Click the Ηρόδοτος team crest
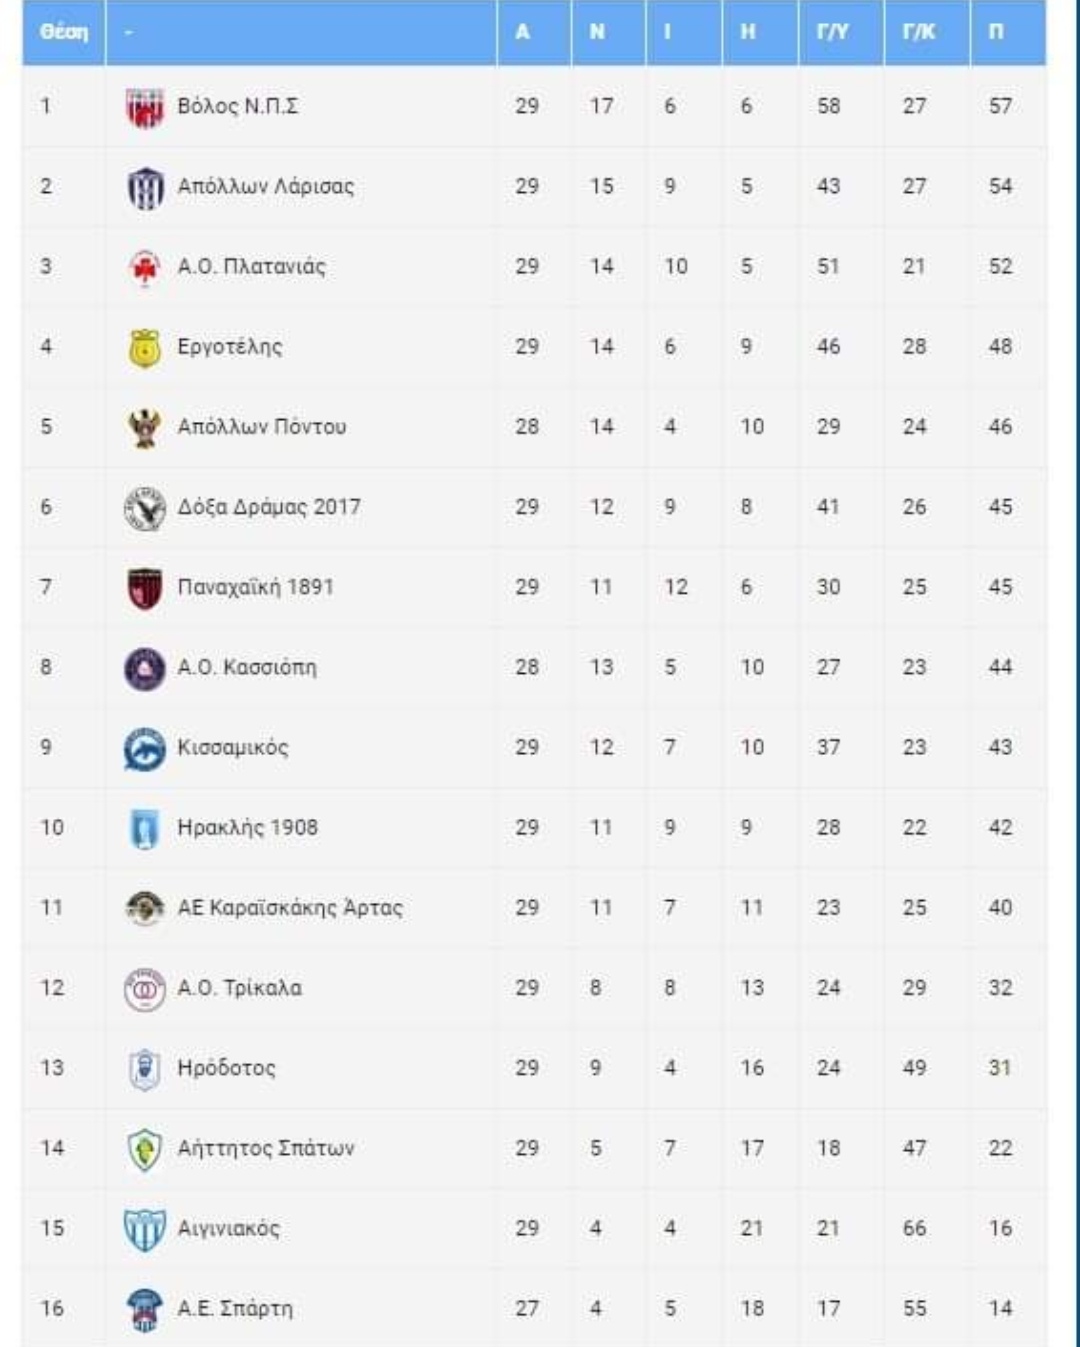The width and height of the screenshot is (1080, 1347). (x=145, y=1069)
